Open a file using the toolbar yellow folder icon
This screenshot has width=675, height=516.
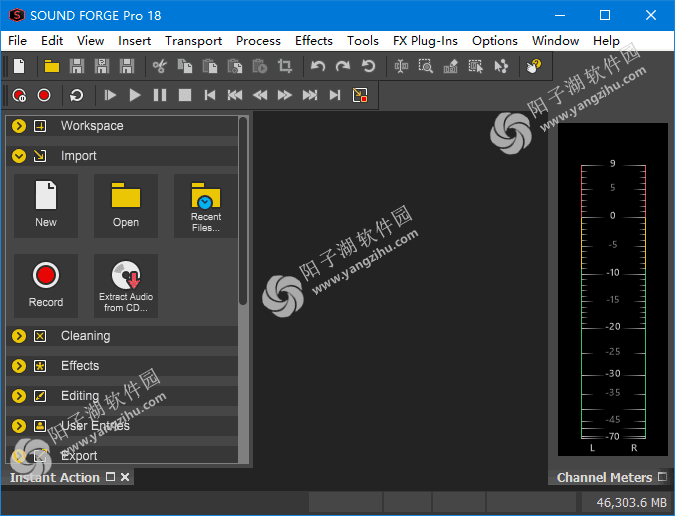[52, 66]
